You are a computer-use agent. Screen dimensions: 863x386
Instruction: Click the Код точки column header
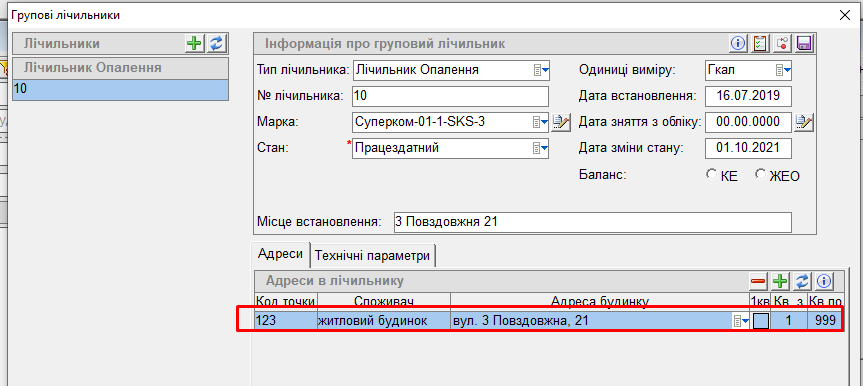(286, 301)
